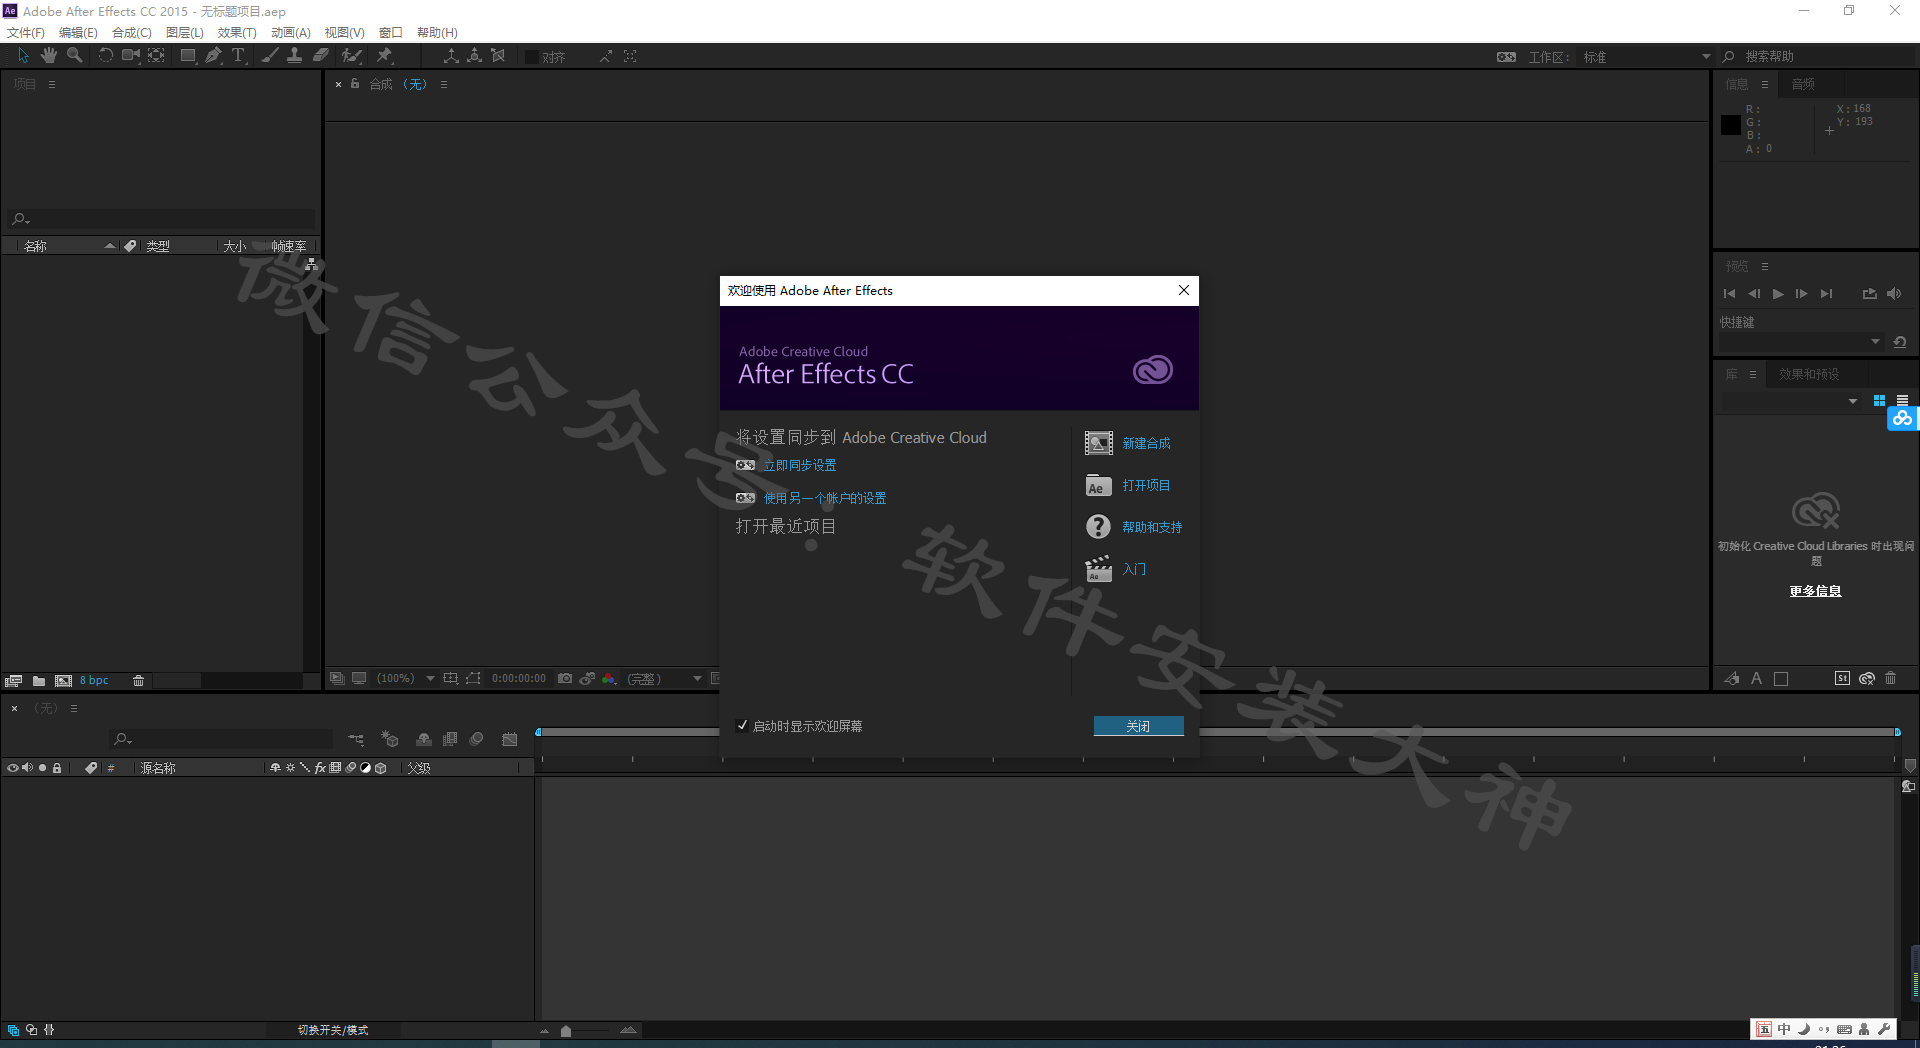Screen dimensions: 1920x1048
Task: Click the Adobe Stock icon in Libraries
Action: [1842, 678]
